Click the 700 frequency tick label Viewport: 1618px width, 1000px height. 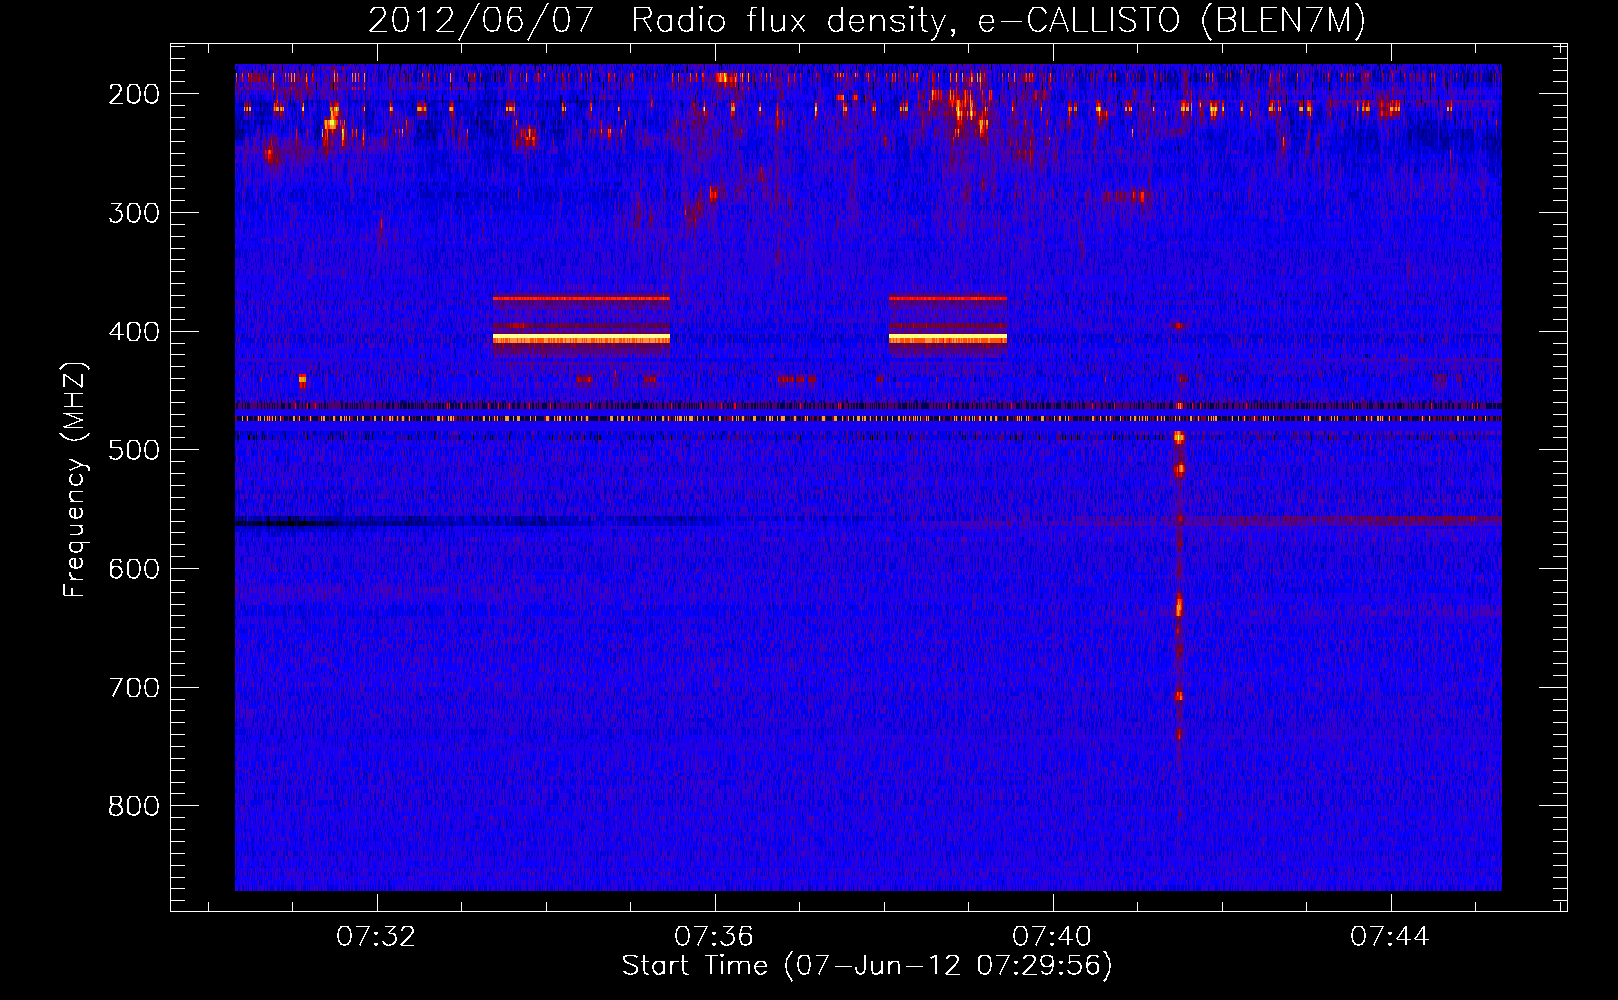(134, 688)
